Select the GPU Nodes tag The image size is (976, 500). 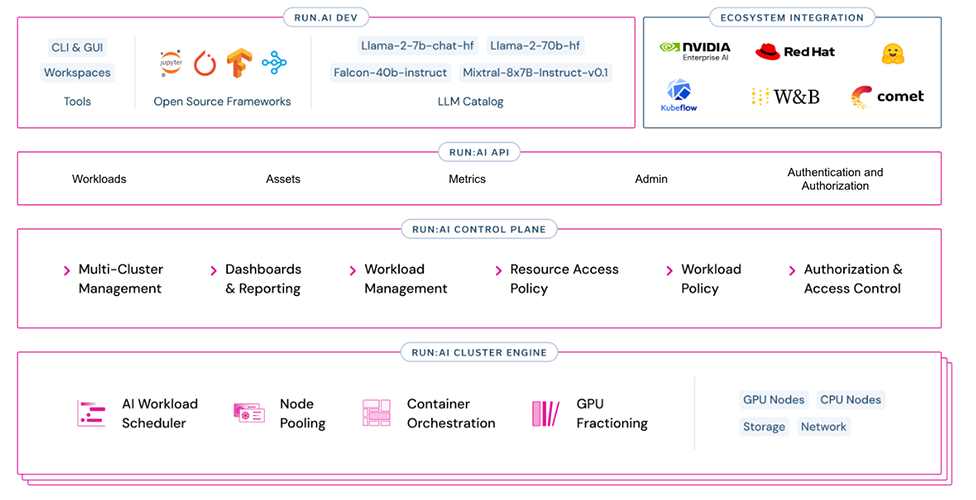[x=774, y=400]
